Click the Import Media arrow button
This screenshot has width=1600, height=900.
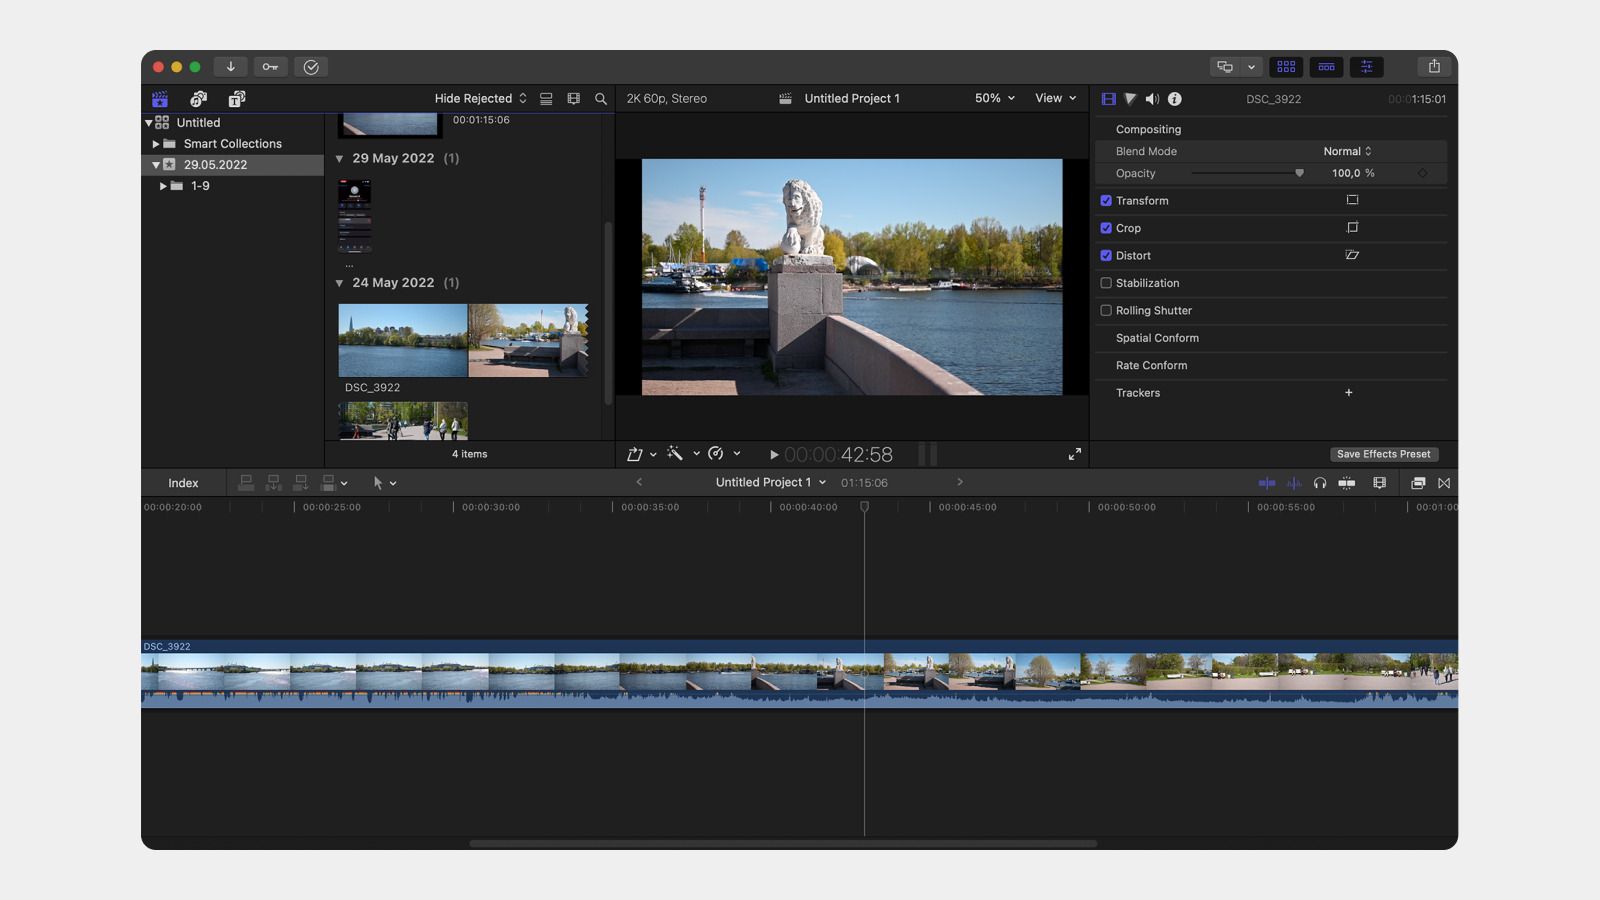230,67
